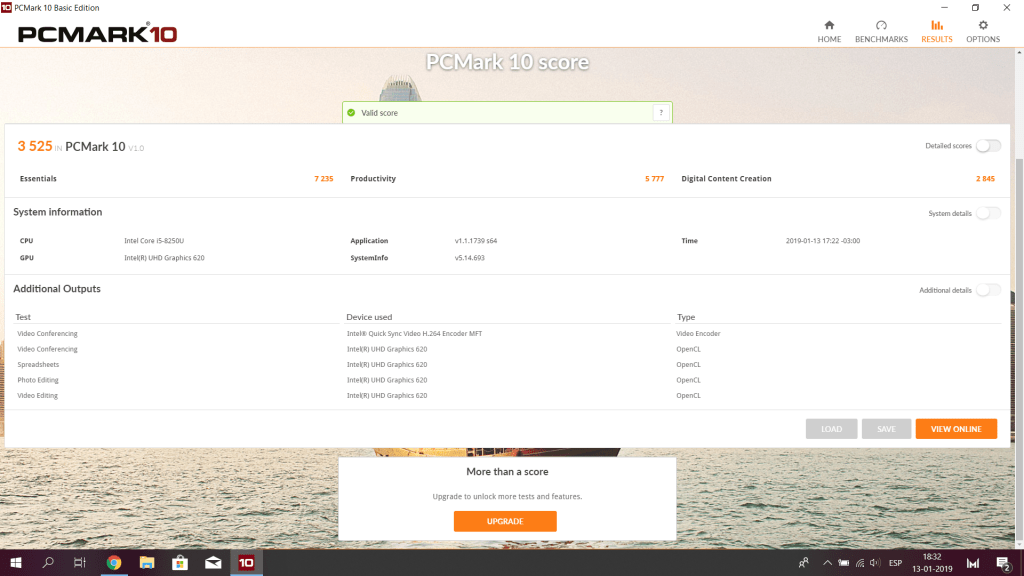1024x576 pixels.
Task: Open Task View in the taskbar
Action: tap(80, 563)
